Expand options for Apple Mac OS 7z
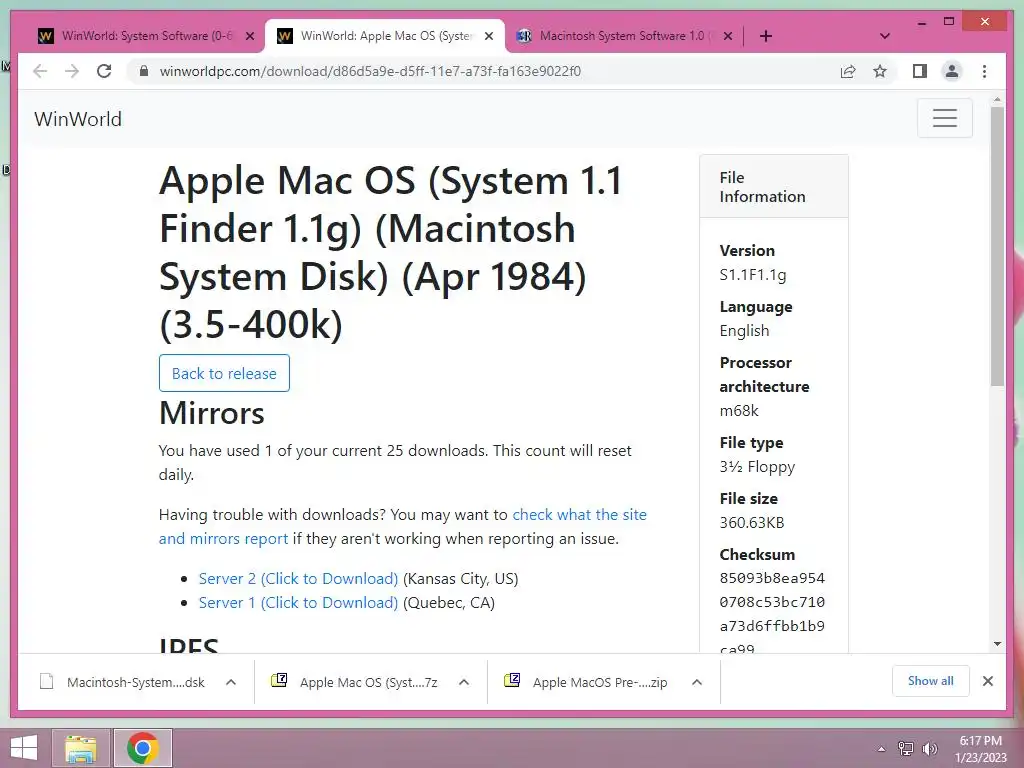The image size is (1024, 768). (x=464, y=682)
